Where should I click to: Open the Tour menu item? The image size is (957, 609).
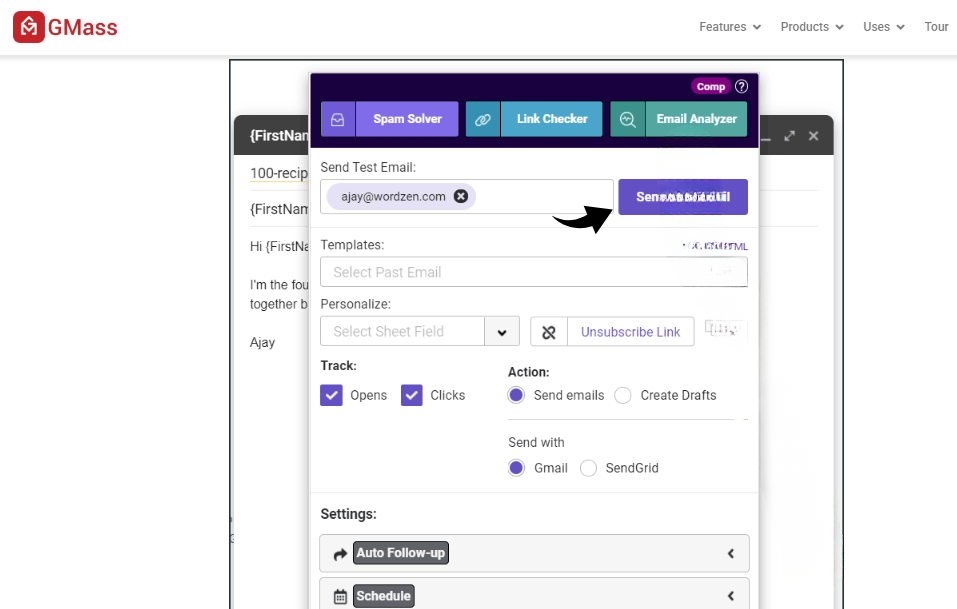coord(936,27)
